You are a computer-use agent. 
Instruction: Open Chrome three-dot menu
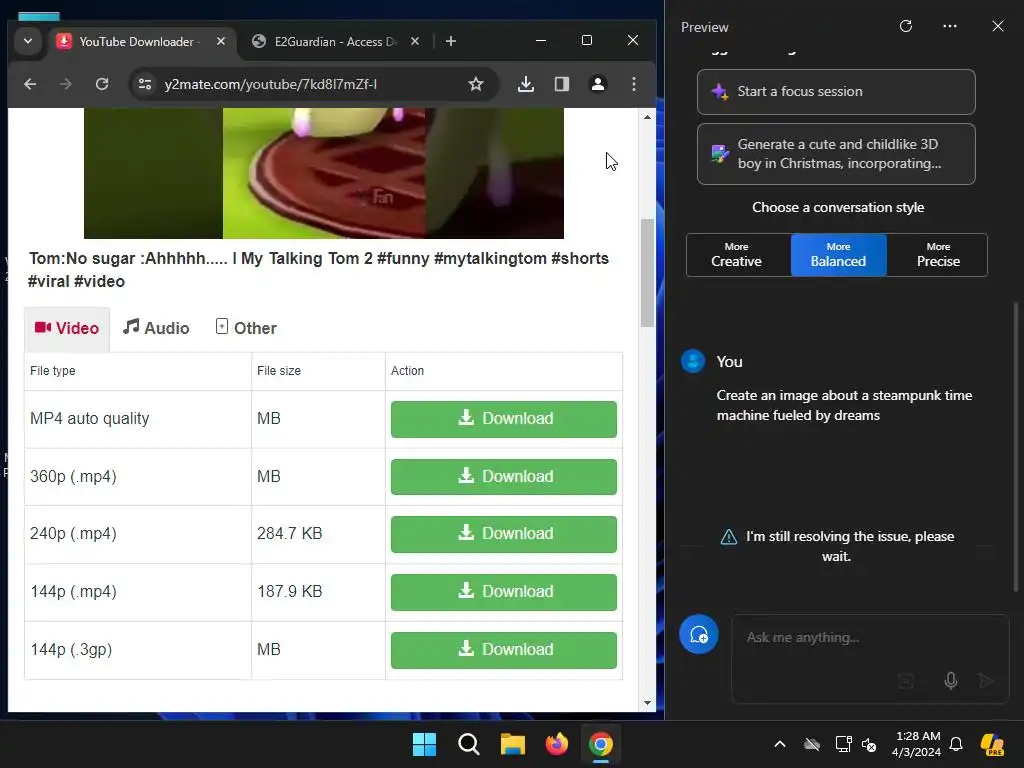pos(633,84)
